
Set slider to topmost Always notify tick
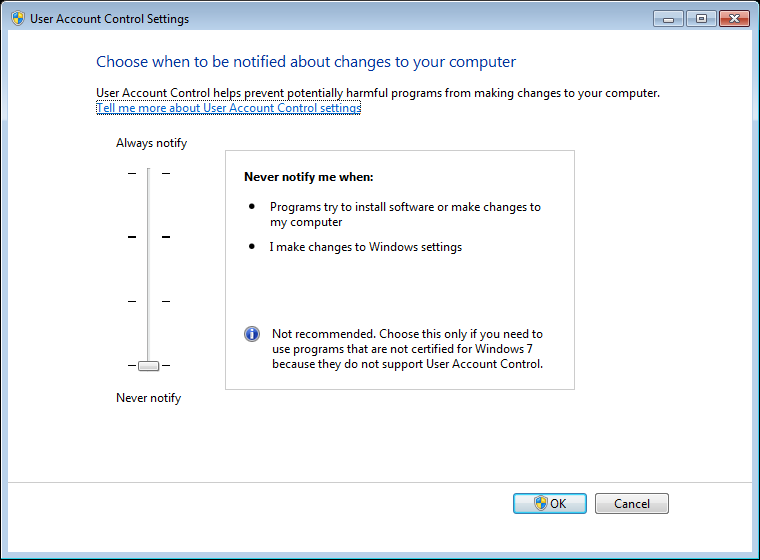[x=148, y=173]
